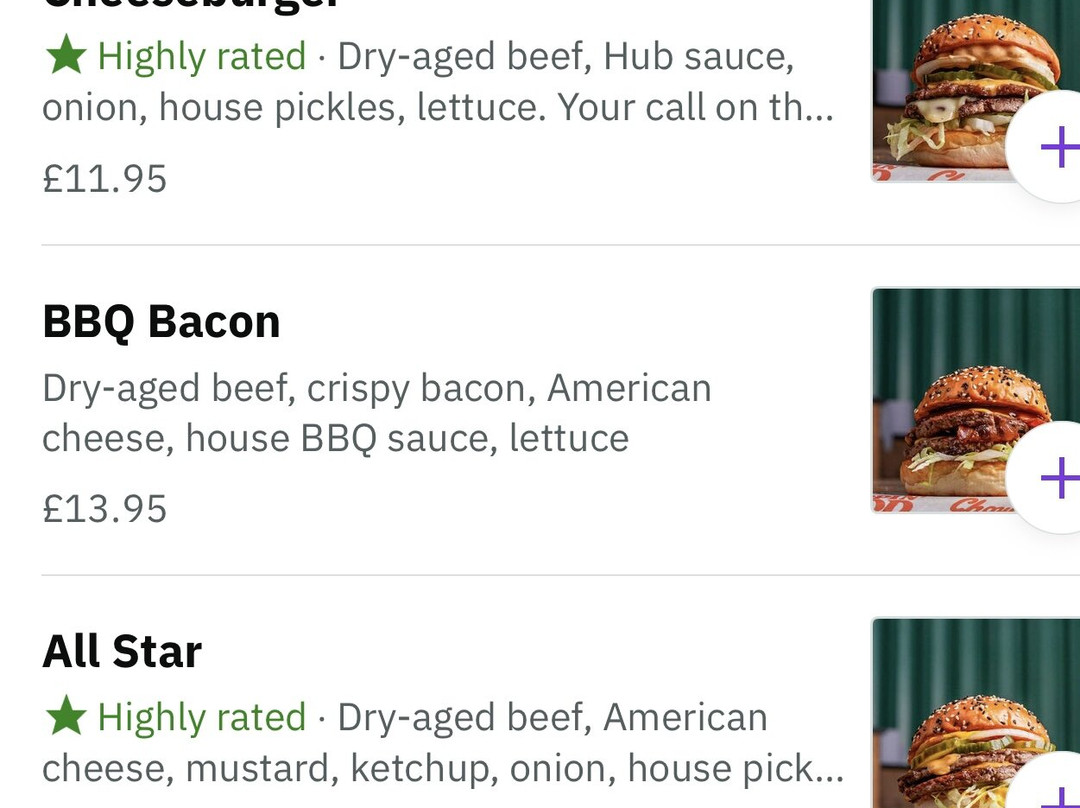Click the £11.95 price for the Cheeseburger
The height and width of the screenshot is (808, 1080).
105,179
